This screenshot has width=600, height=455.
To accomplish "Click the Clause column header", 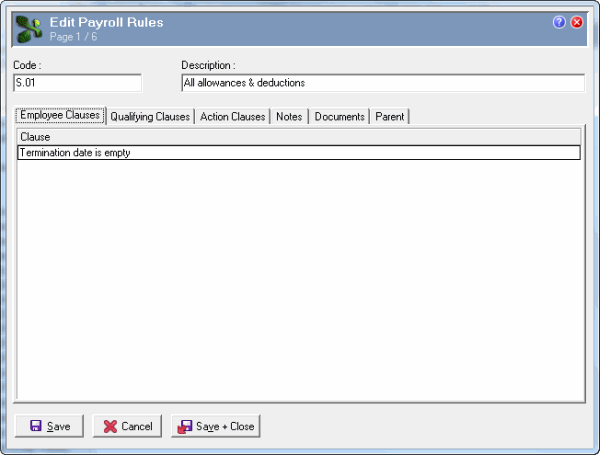I will pos(298,137).
